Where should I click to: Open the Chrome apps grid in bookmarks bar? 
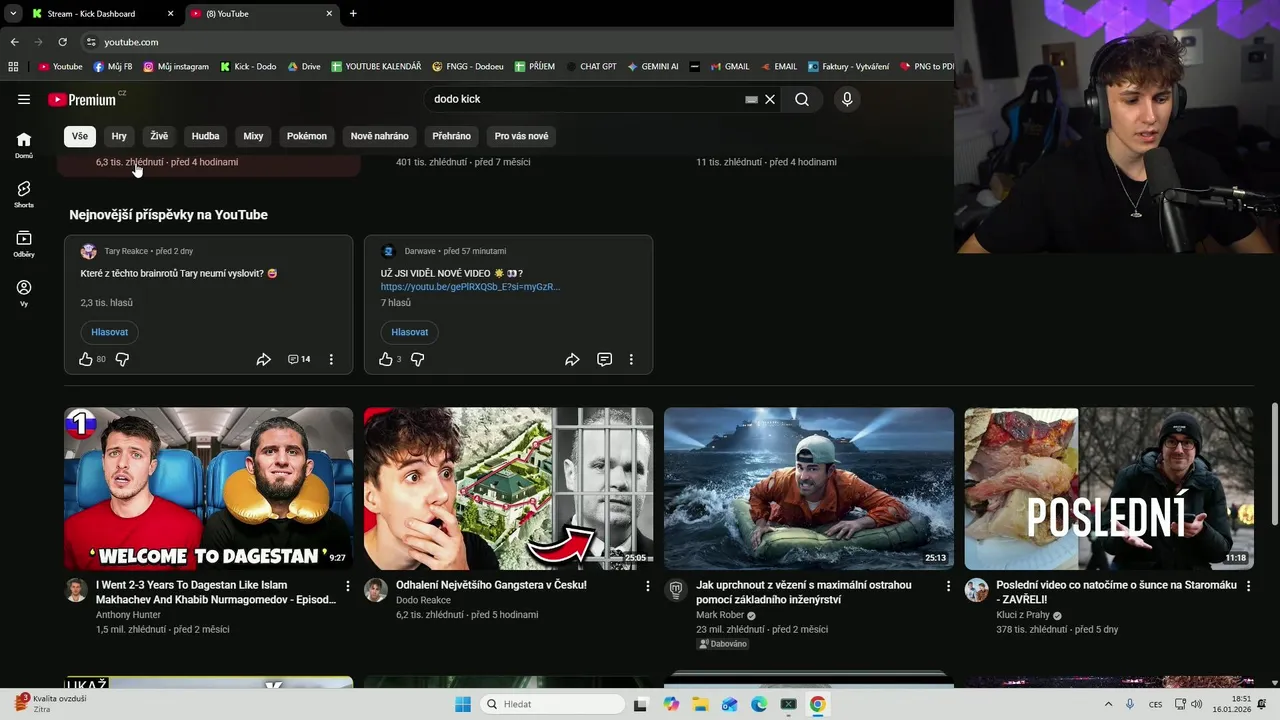[x=13, y=67]
